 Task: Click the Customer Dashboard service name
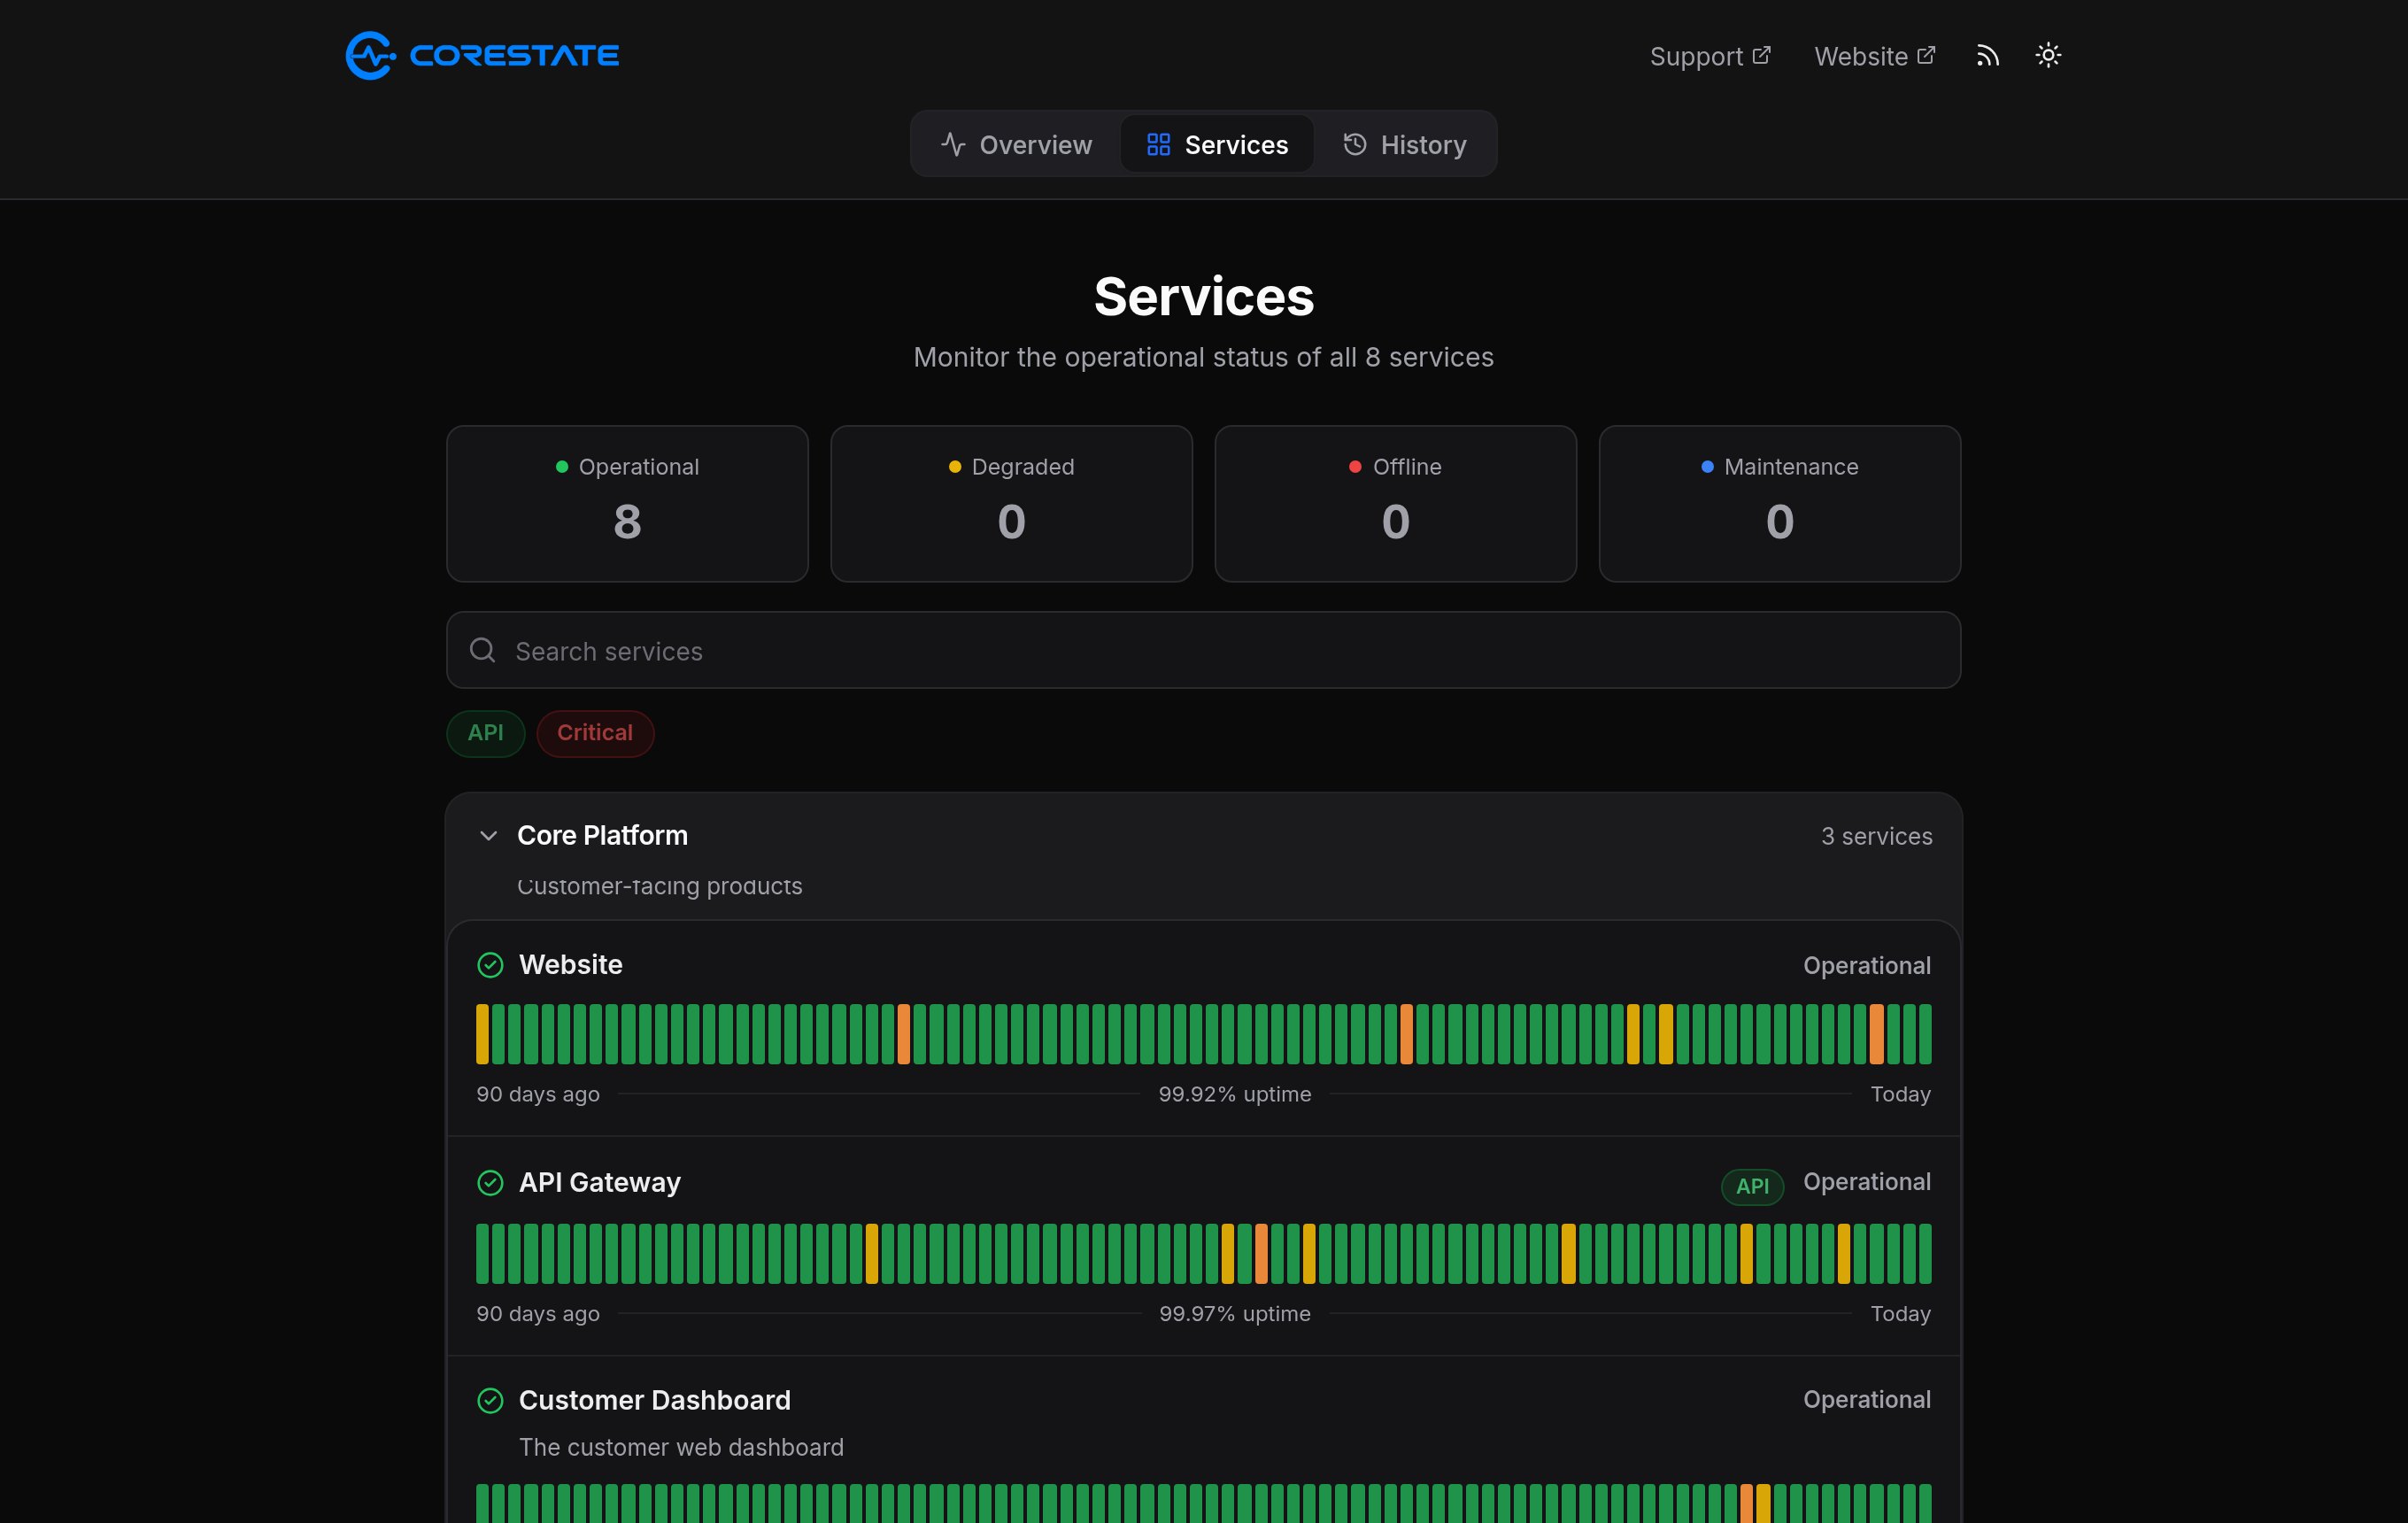click(x=655, y=1400)
